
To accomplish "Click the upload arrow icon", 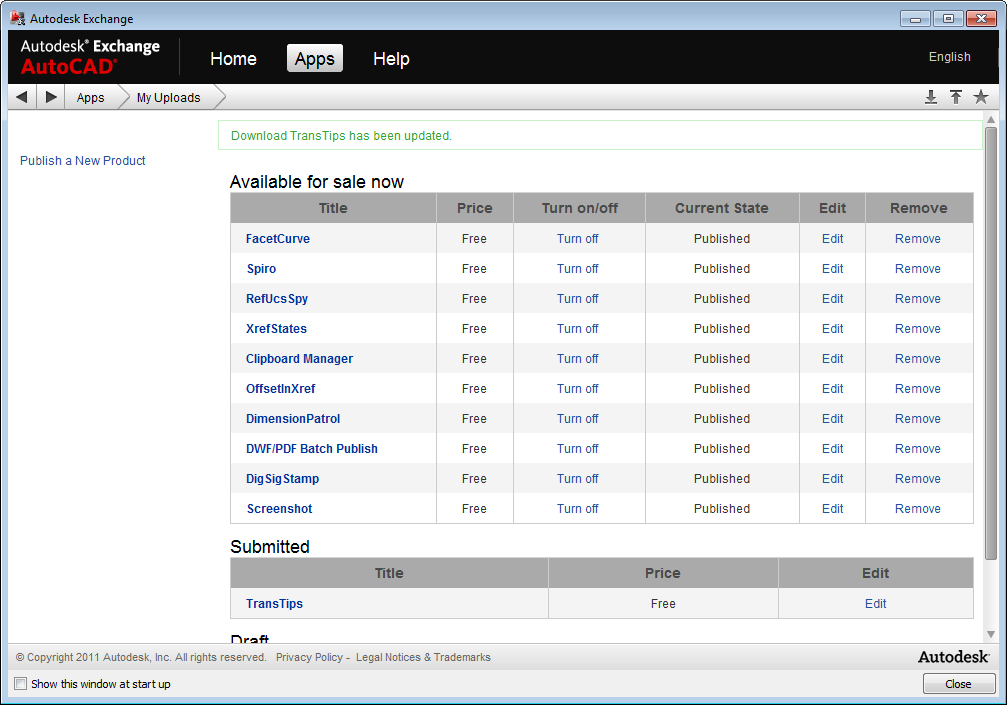I will click(x=956, y=97).
